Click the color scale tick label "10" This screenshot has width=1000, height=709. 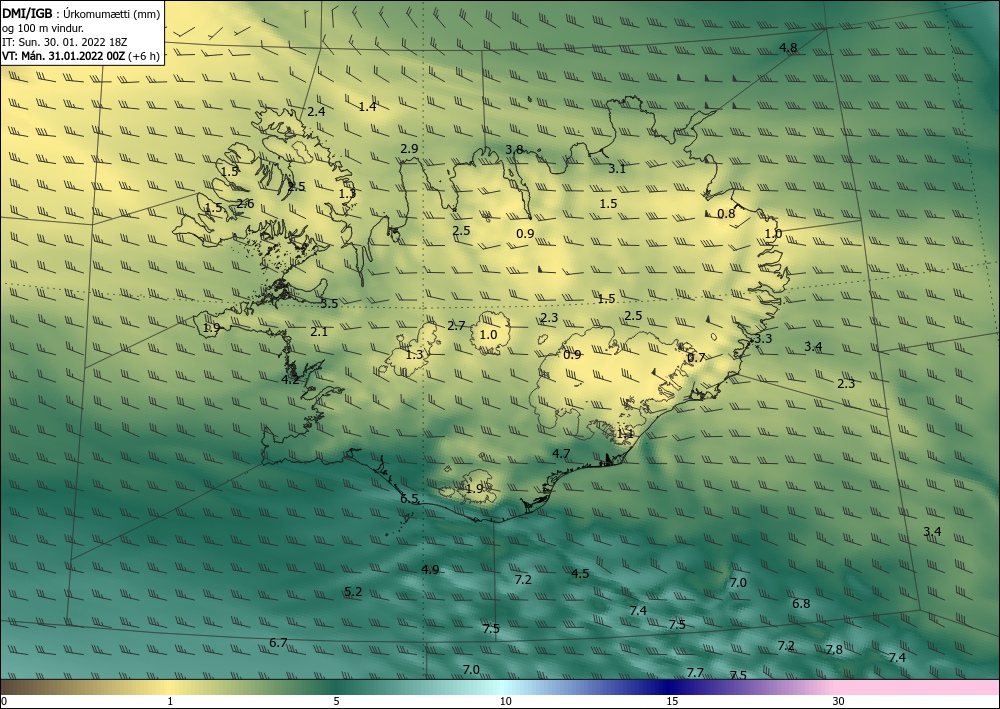(505, 701)
